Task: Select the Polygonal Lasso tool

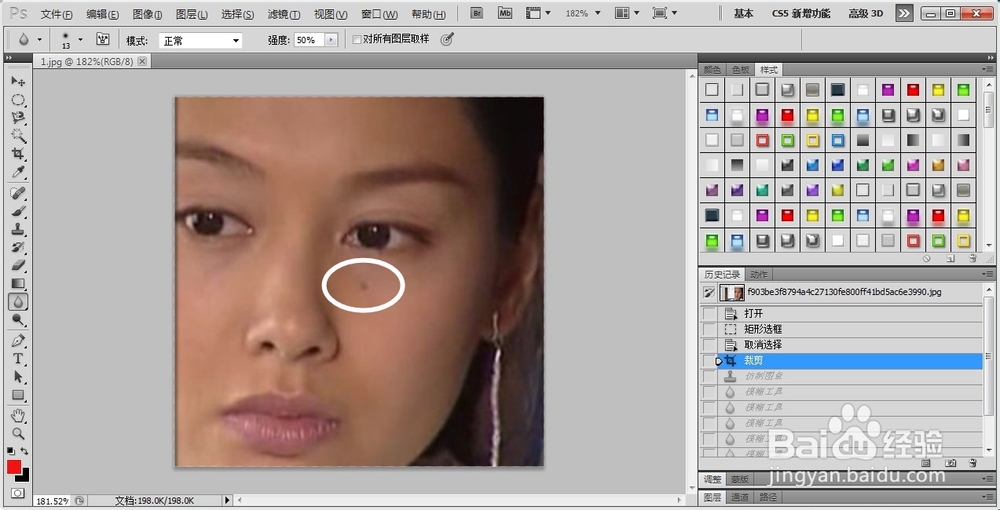Action: point(18,118)
